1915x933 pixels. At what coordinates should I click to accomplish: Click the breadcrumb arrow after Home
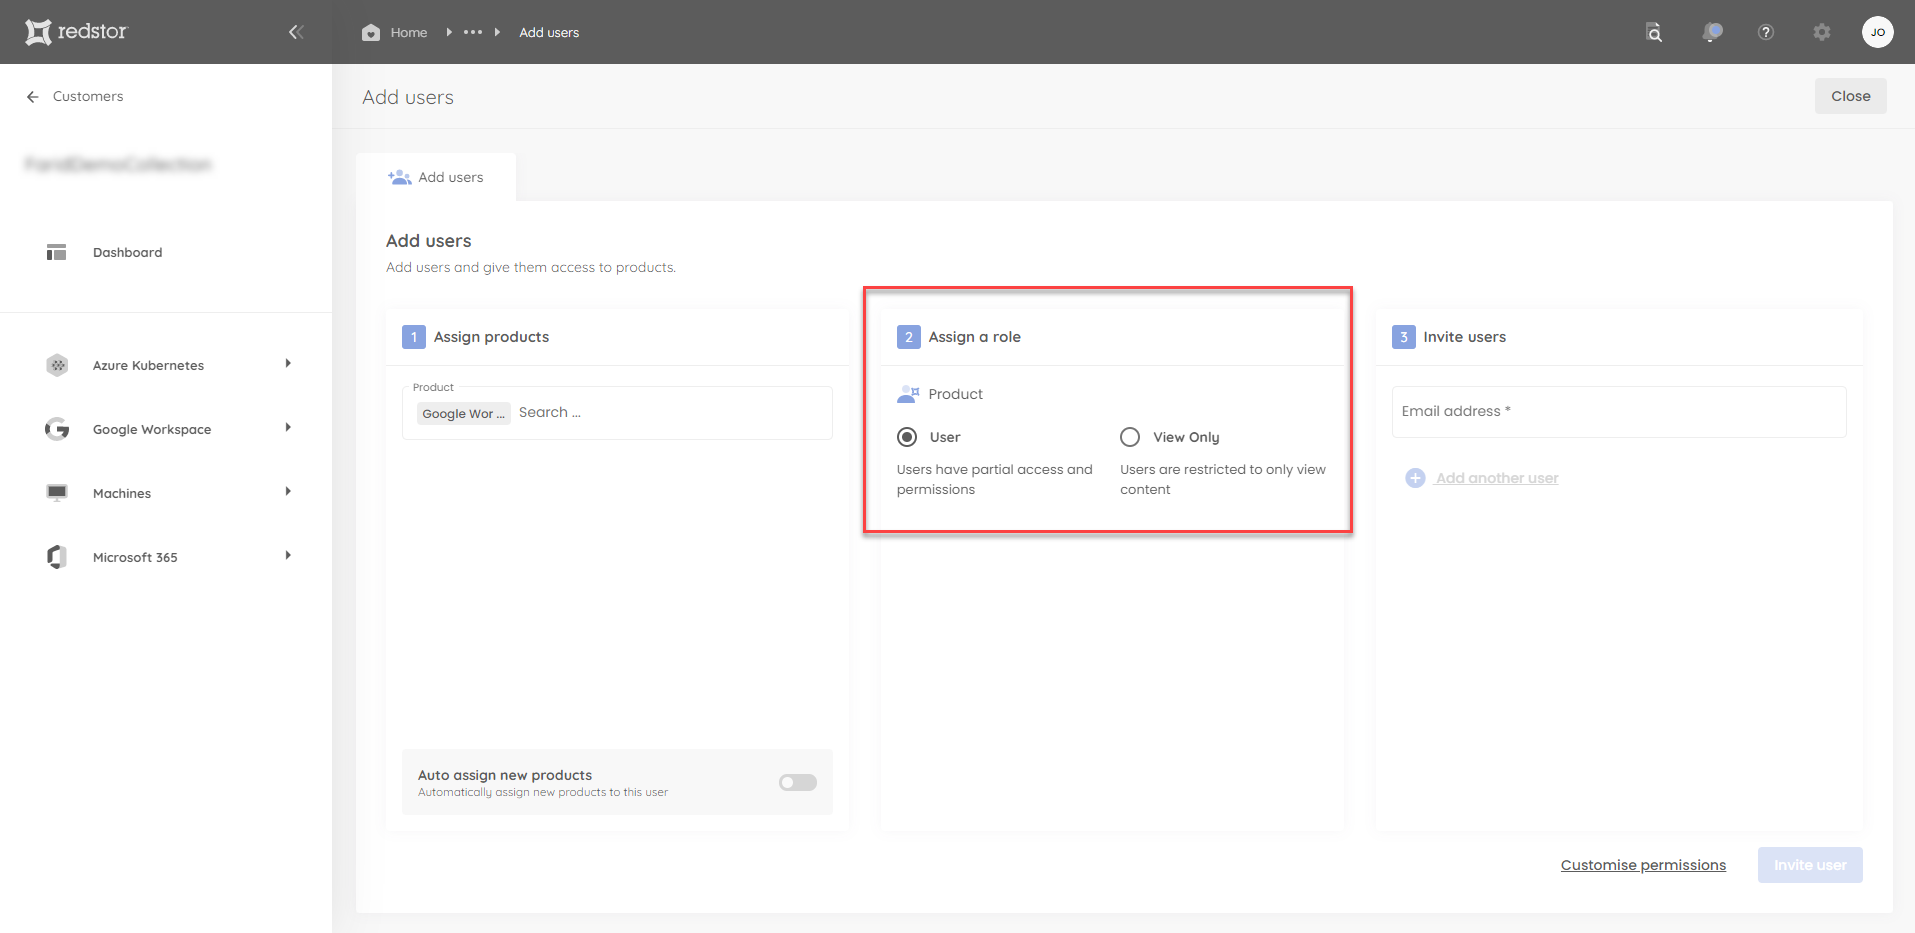pos(449,32)
